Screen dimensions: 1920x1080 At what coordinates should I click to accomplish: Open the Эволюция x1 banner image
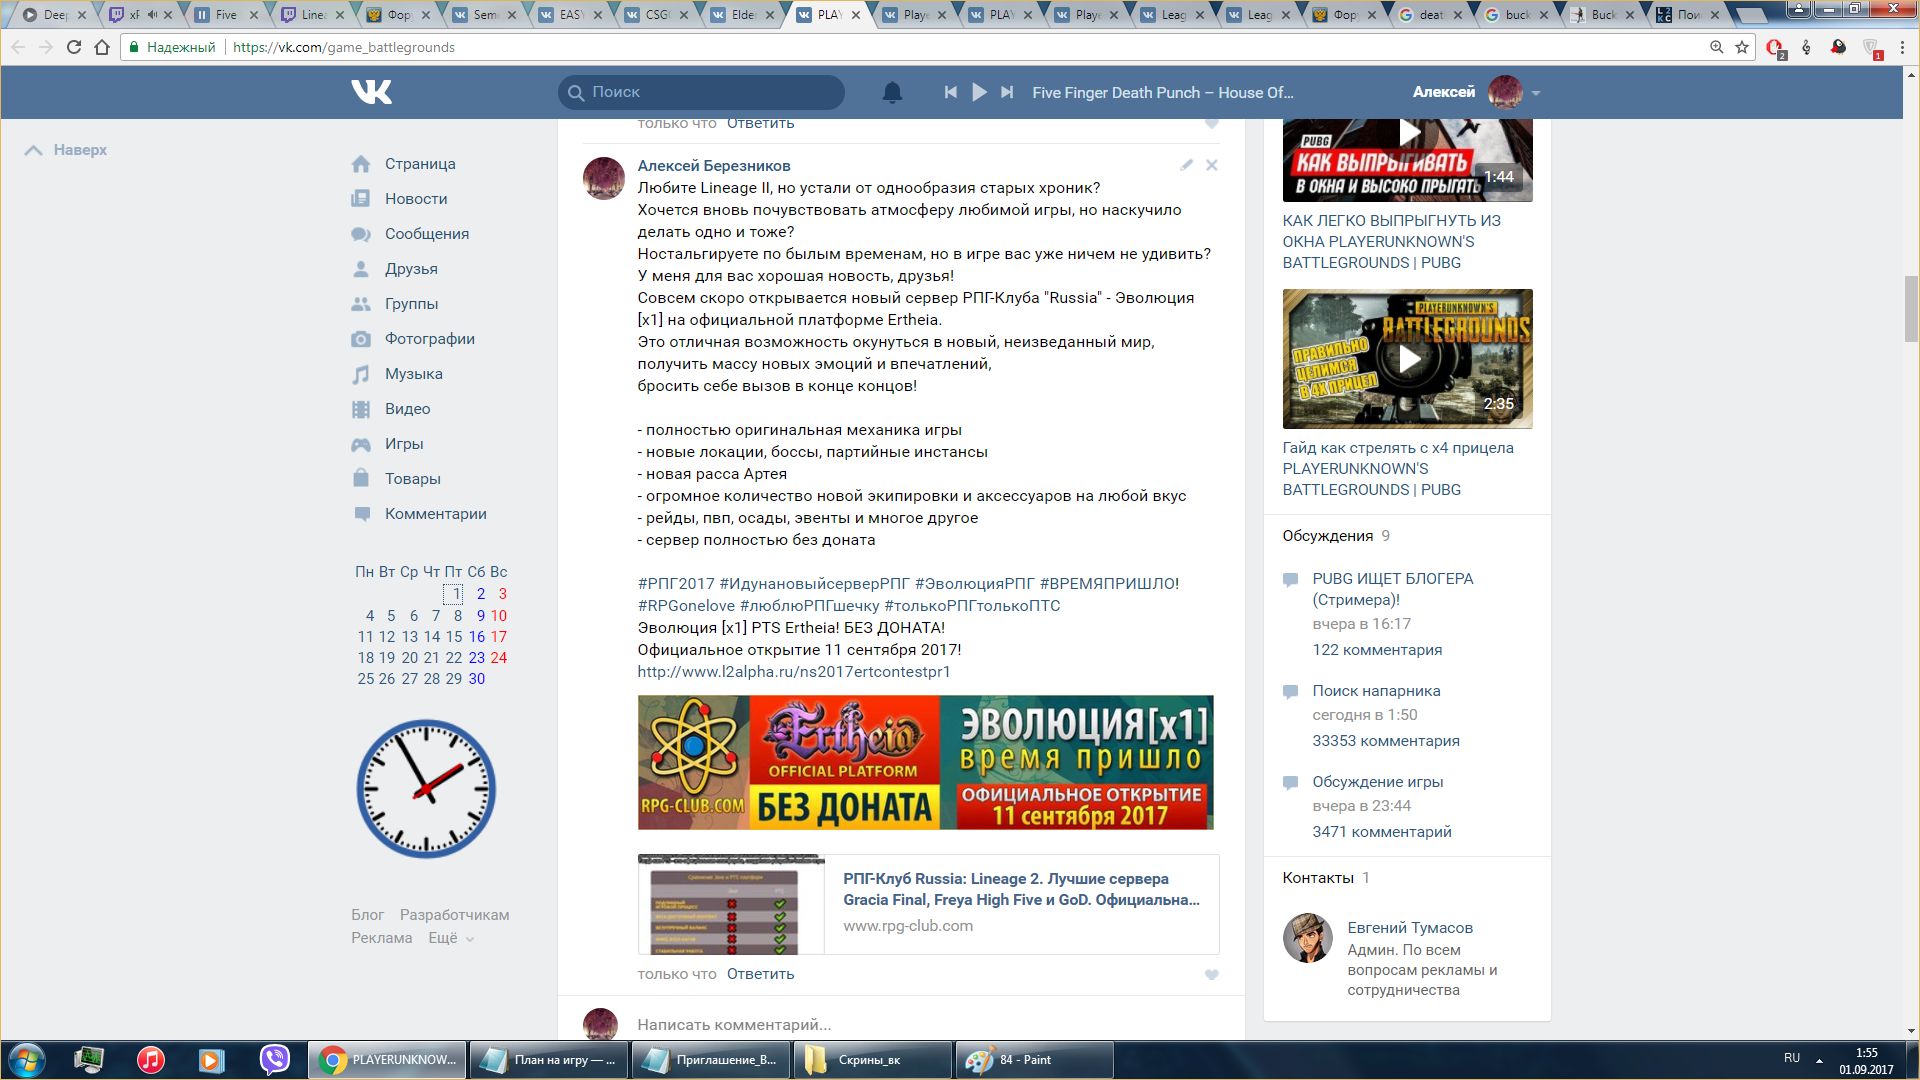tap(926, 762)
